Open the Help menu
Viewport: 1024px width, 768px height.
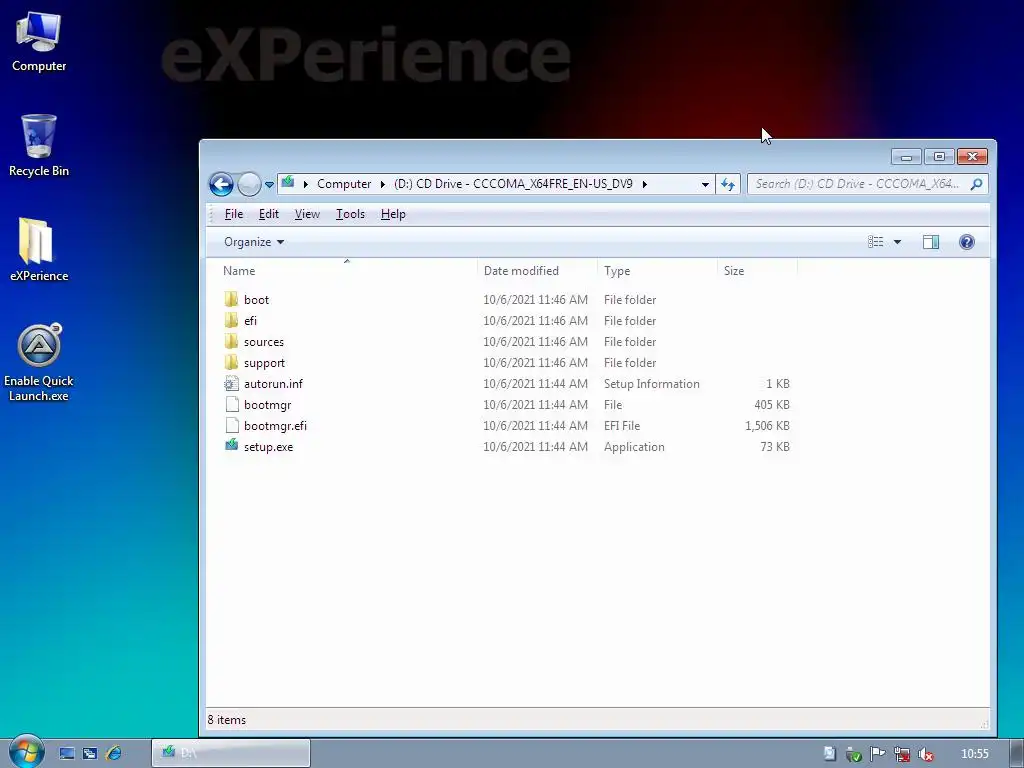pos(393,214)
